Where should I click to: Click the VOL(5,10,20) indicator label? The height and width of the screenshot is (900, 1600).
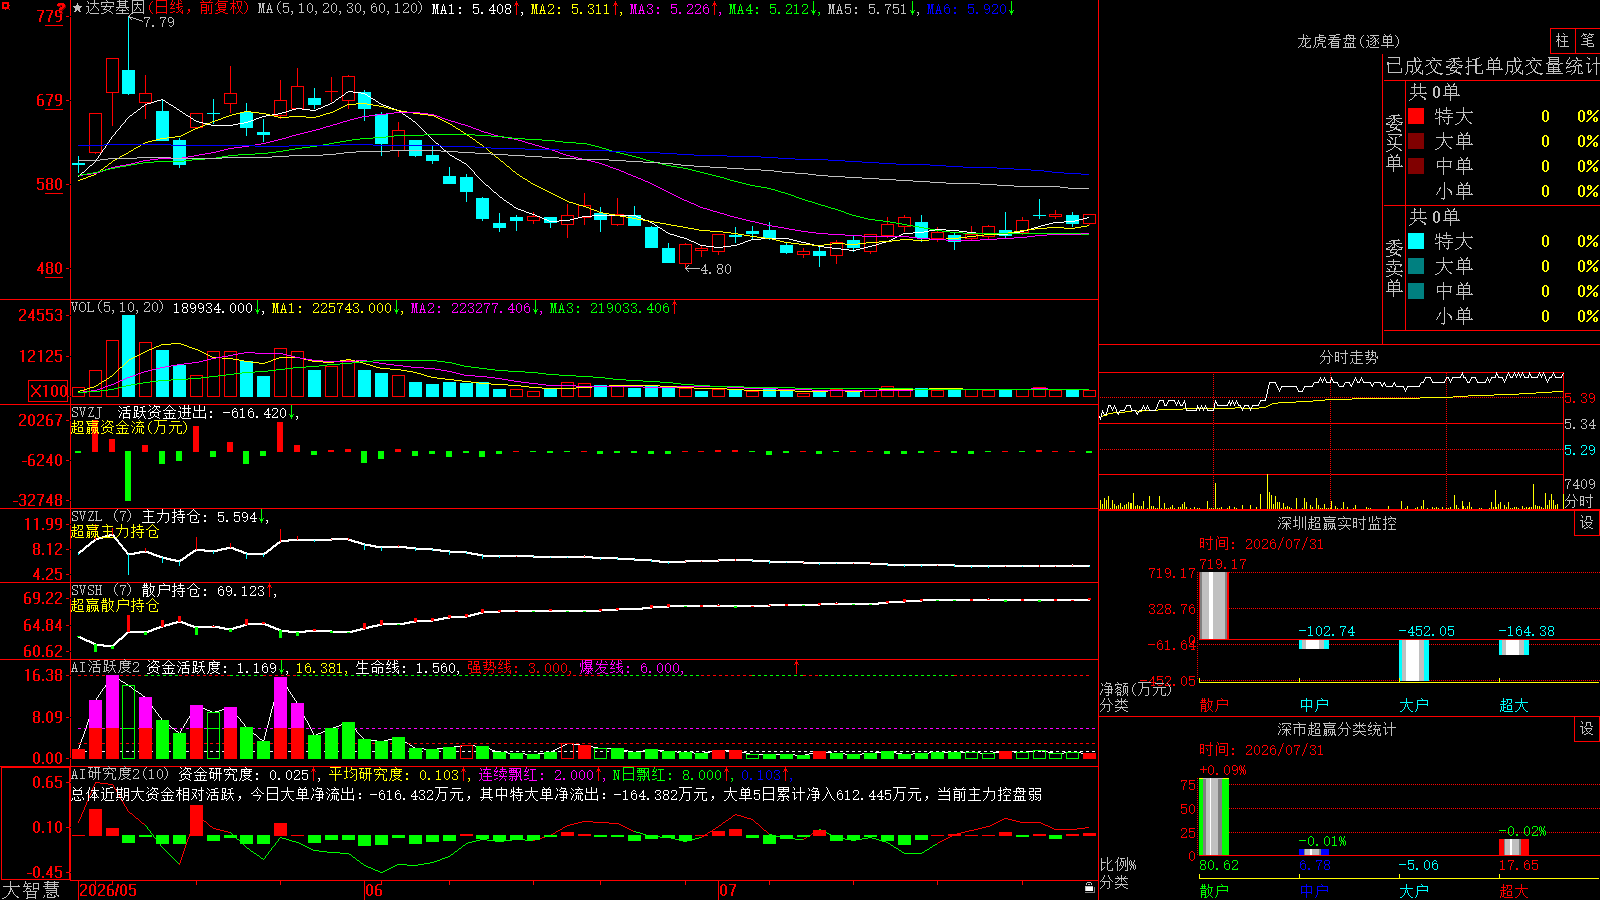118,308
